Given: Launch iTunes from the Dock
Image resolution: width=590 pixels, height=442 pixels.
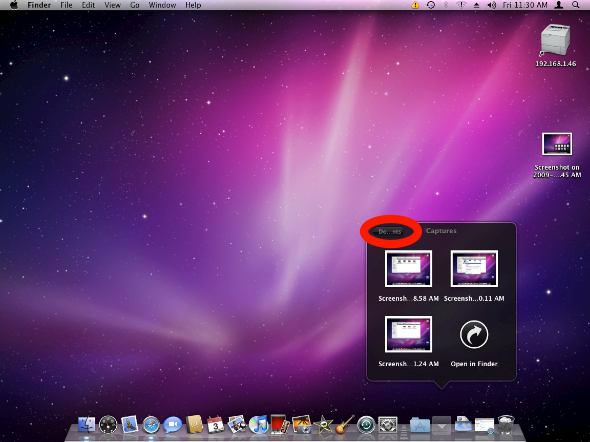Looking at the screenshot, I should point(258,425).
